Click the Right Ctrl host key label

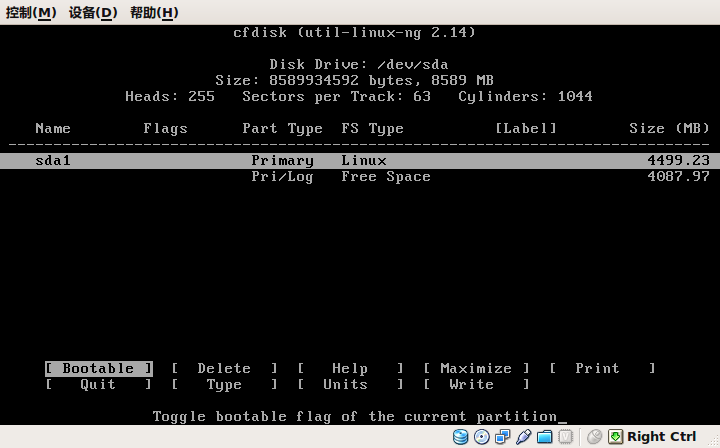(662, 437)
